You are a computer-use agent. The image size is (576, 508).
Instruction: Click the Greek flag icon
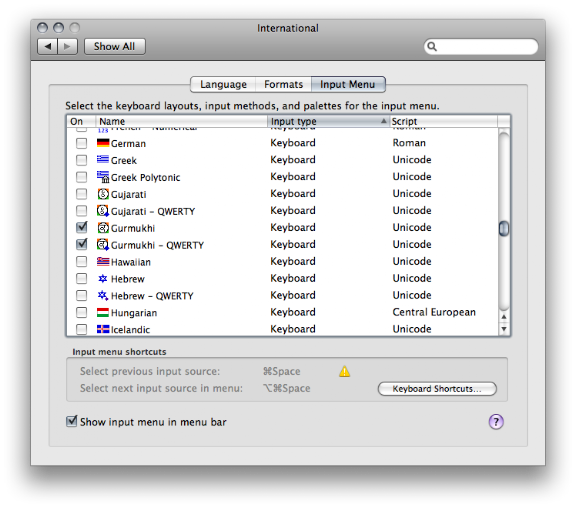pyautogui.click(x=103, y=159)
